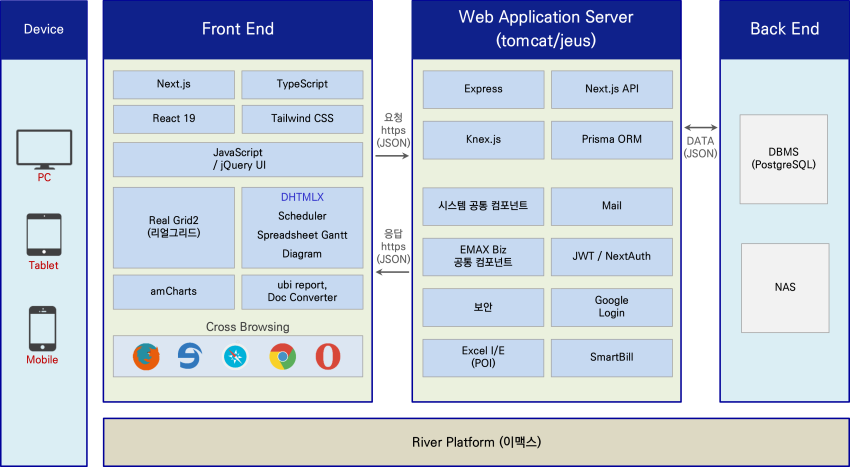Click the DBMS (PostgreSQL) box

pos(783,159)
